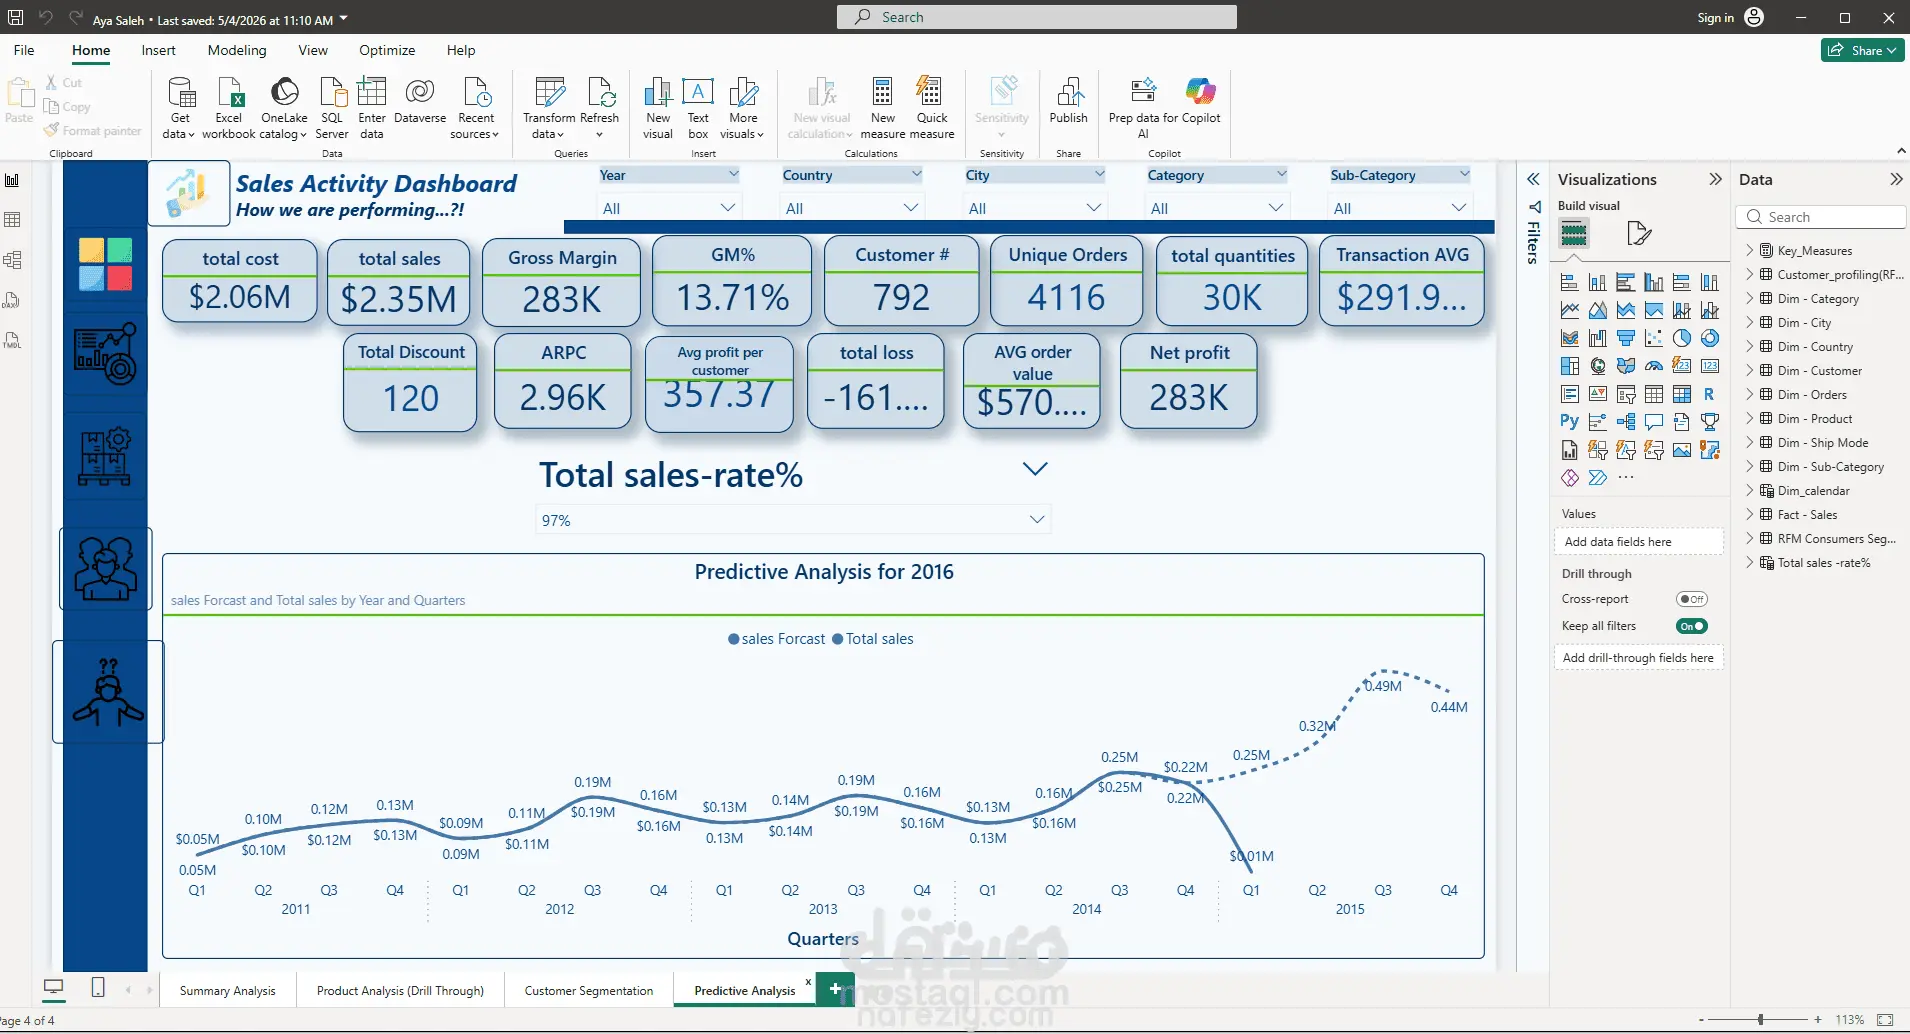Select the pie chart visualization icon
Image resolution: width=1910 pixels, height=1034 pixels.
point(1682,338)
